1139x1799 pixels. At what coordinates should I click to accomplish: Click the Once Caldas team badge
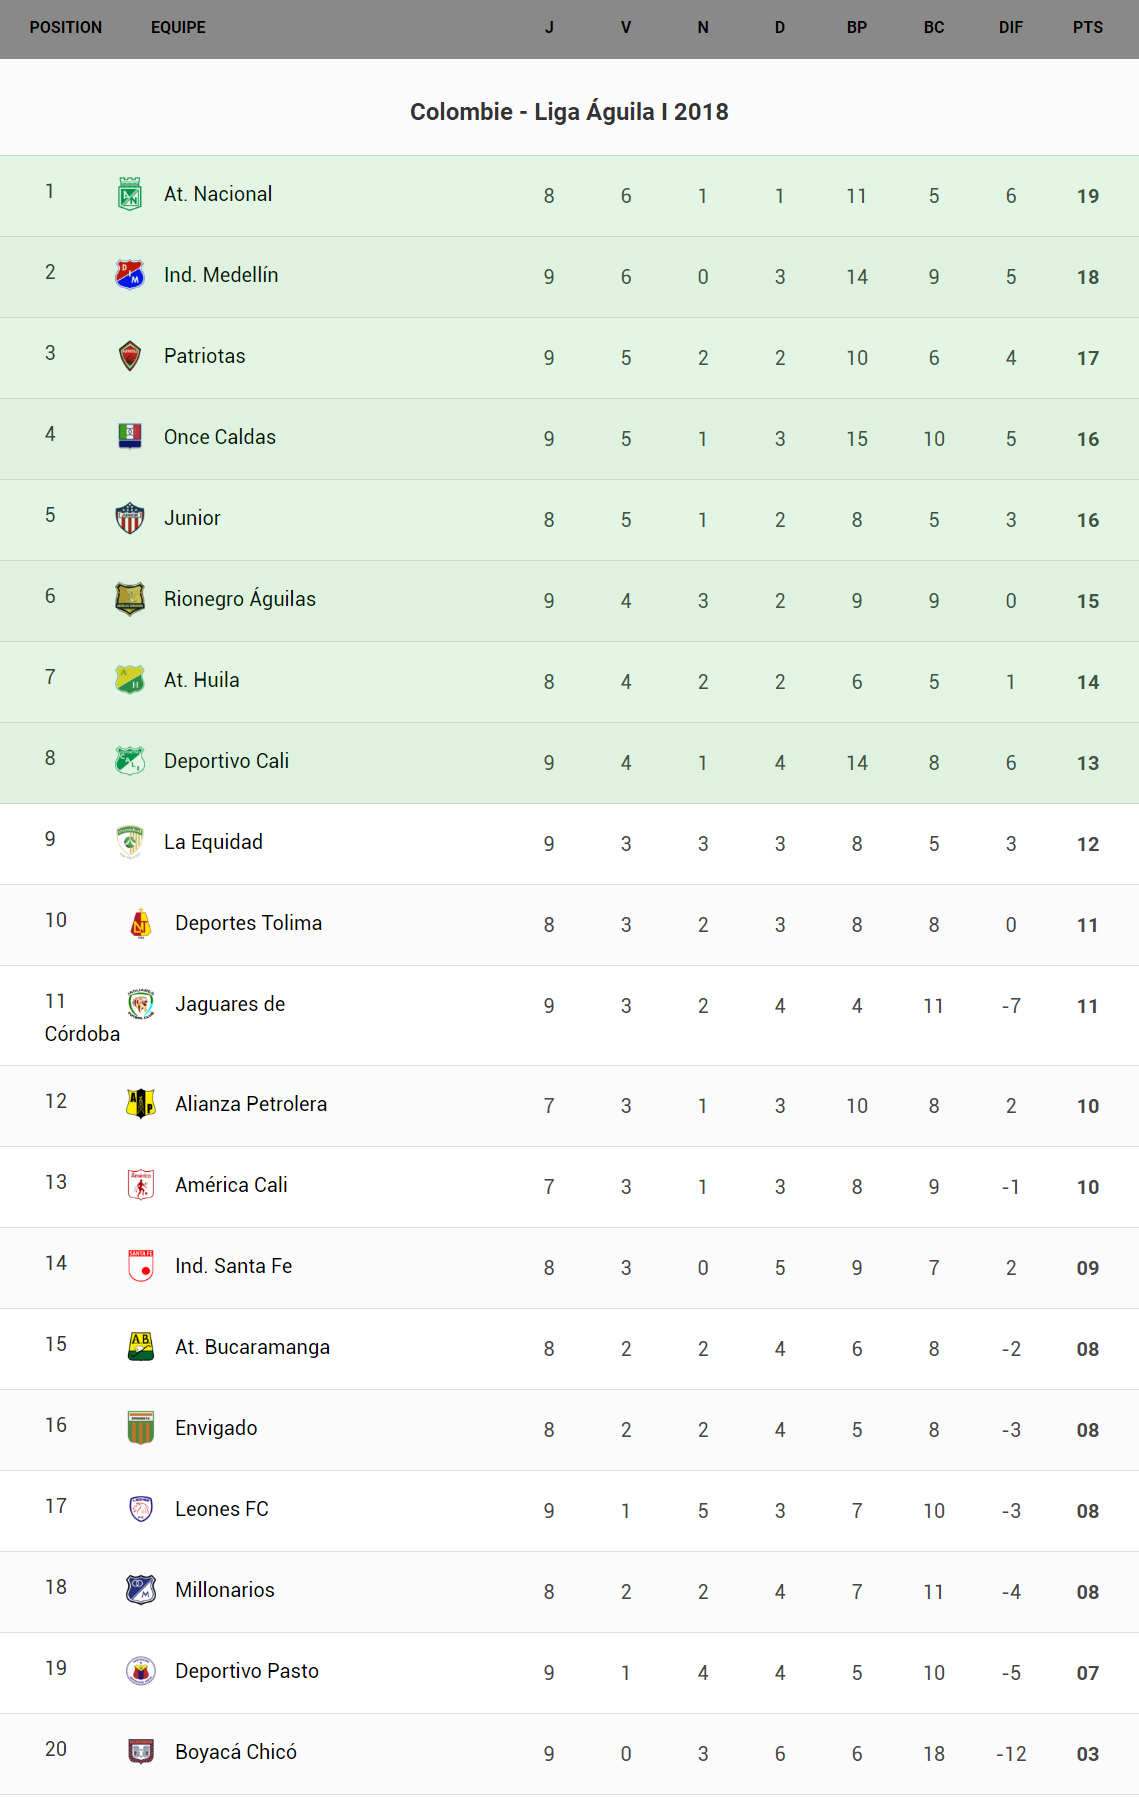coord(130,436)
